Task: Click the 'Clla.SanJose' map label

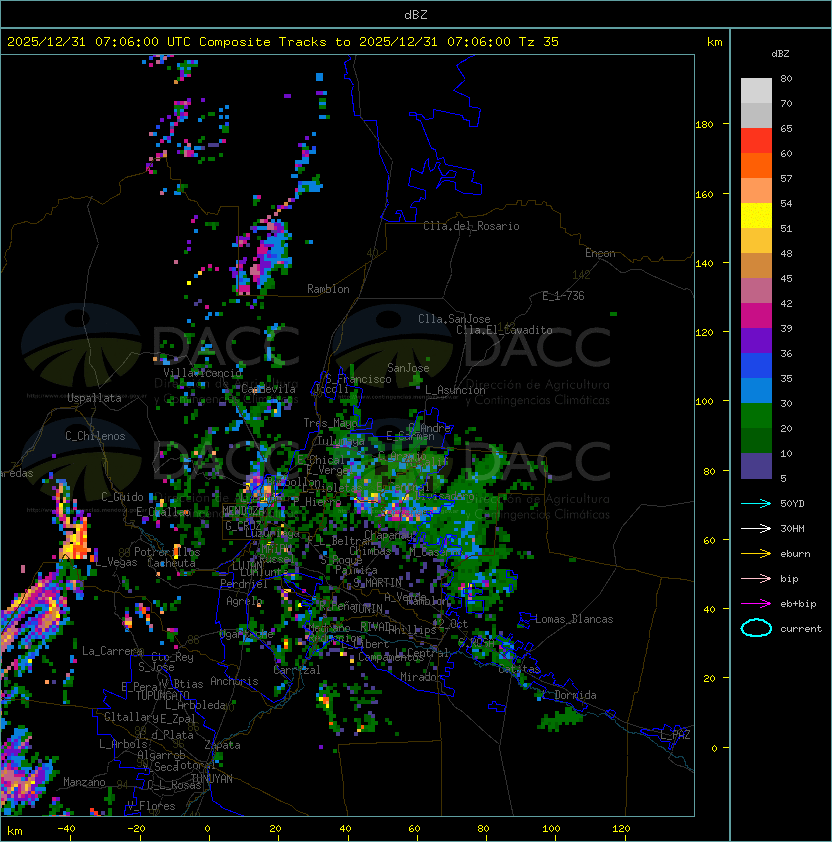Action: (x=454, y=319)
